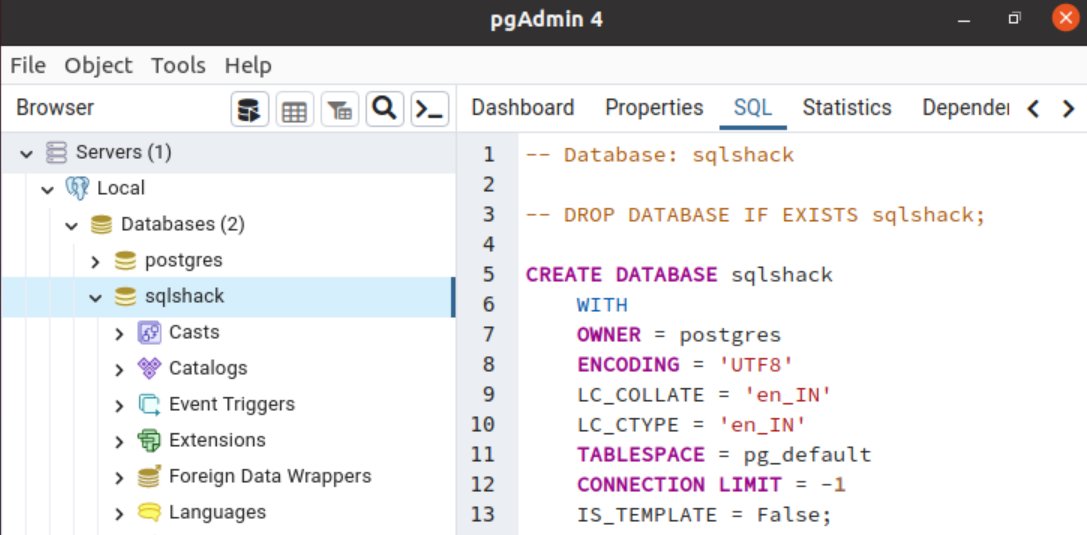
Task: Click the View Data table icon
Action: [295, 109]
